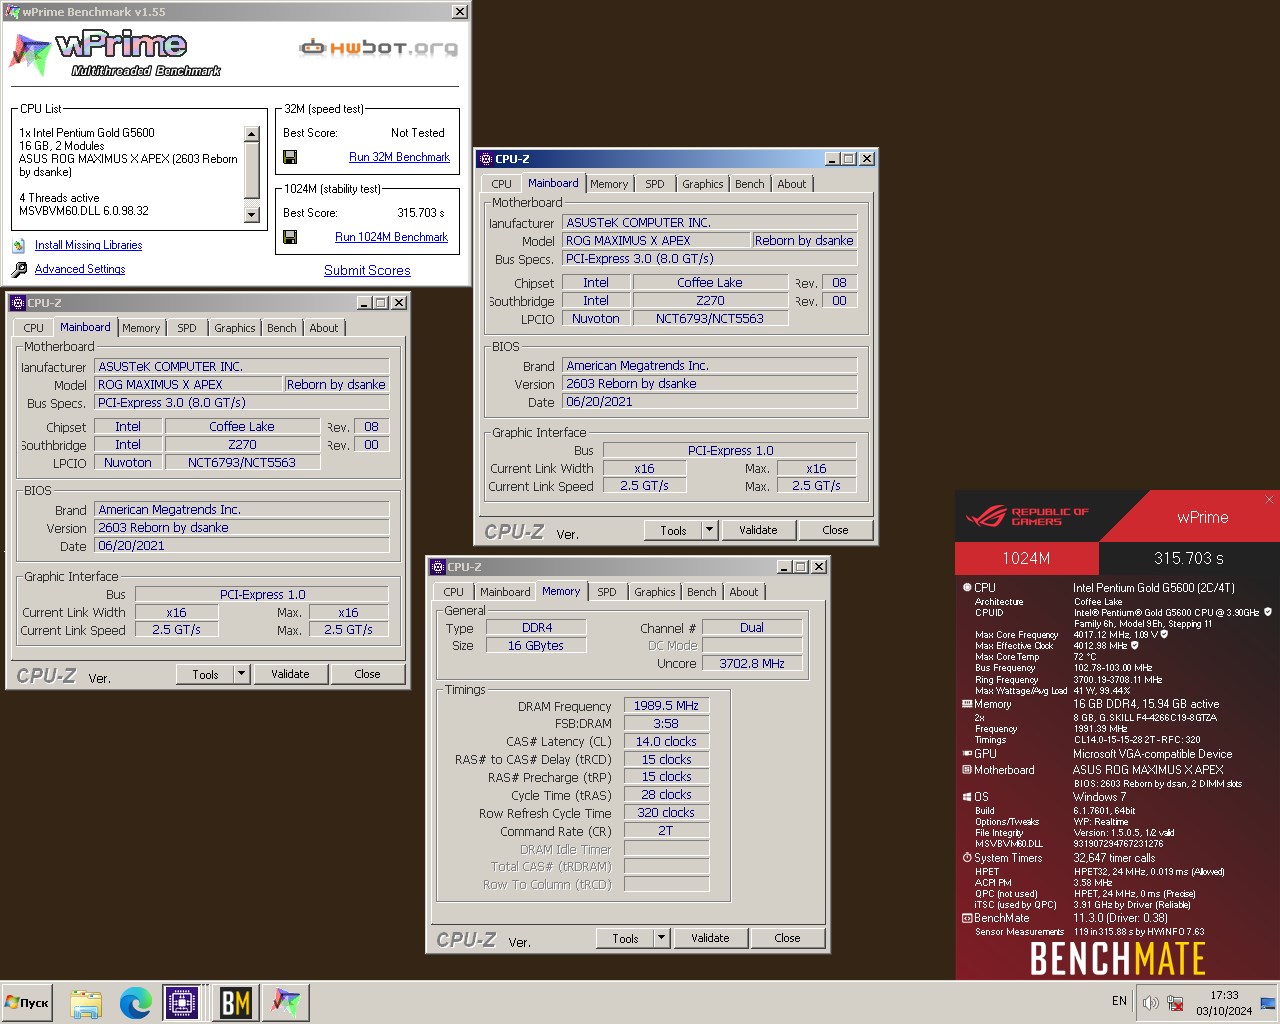Click the save icon beside the 1024M Best Score
This screenshot has height=1024, width=1280.
coord(290,237)
